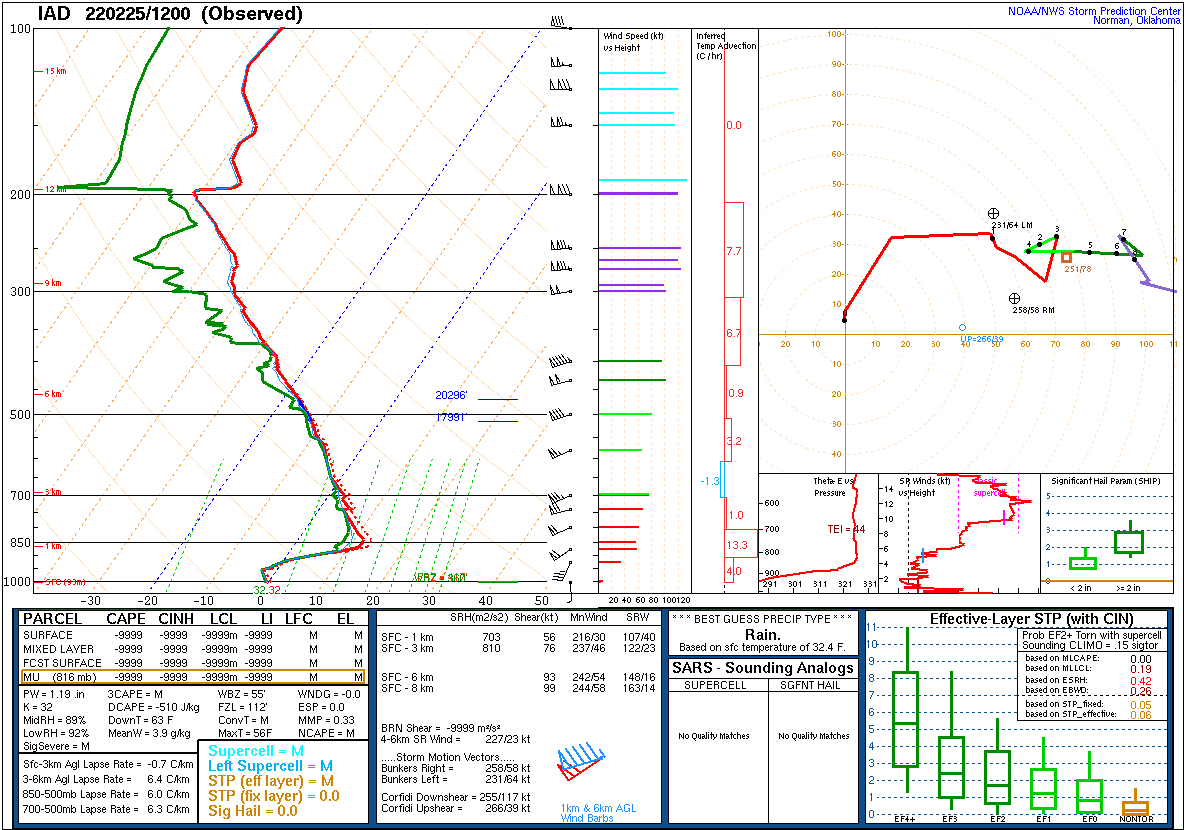The image size is (1186, 830).
Task: Click the 'SUPERCELL' analog column header
Action: pyautogui.click(x=715, y=685)
